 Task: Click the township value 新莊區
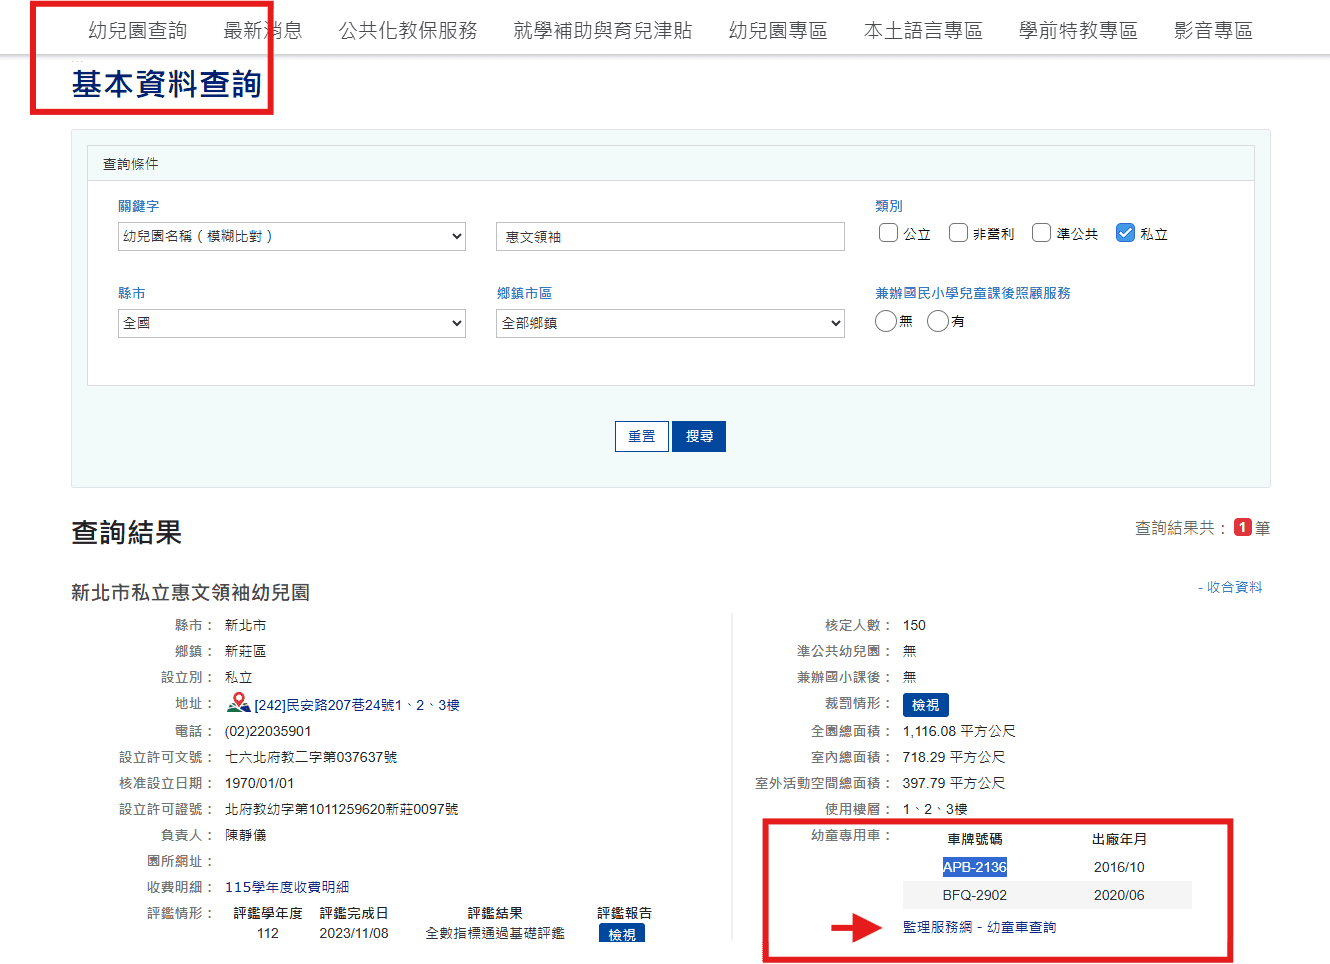pos(246,651)
